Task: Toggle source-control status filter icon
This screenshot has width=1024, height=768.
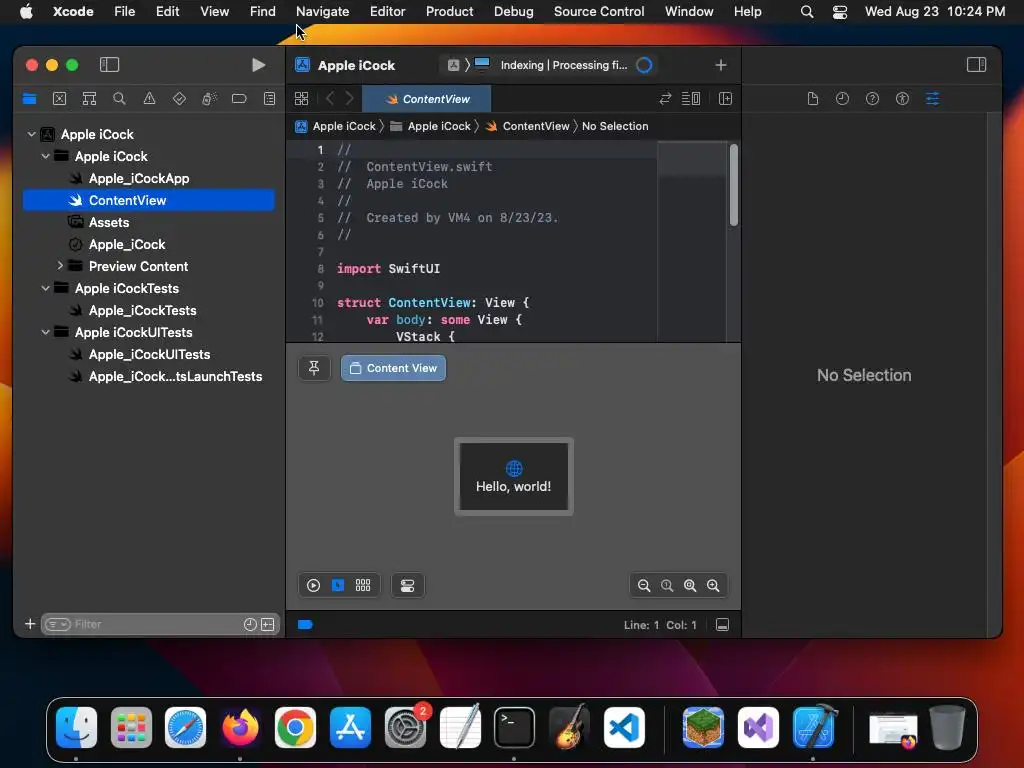Action: click(268, 624)
